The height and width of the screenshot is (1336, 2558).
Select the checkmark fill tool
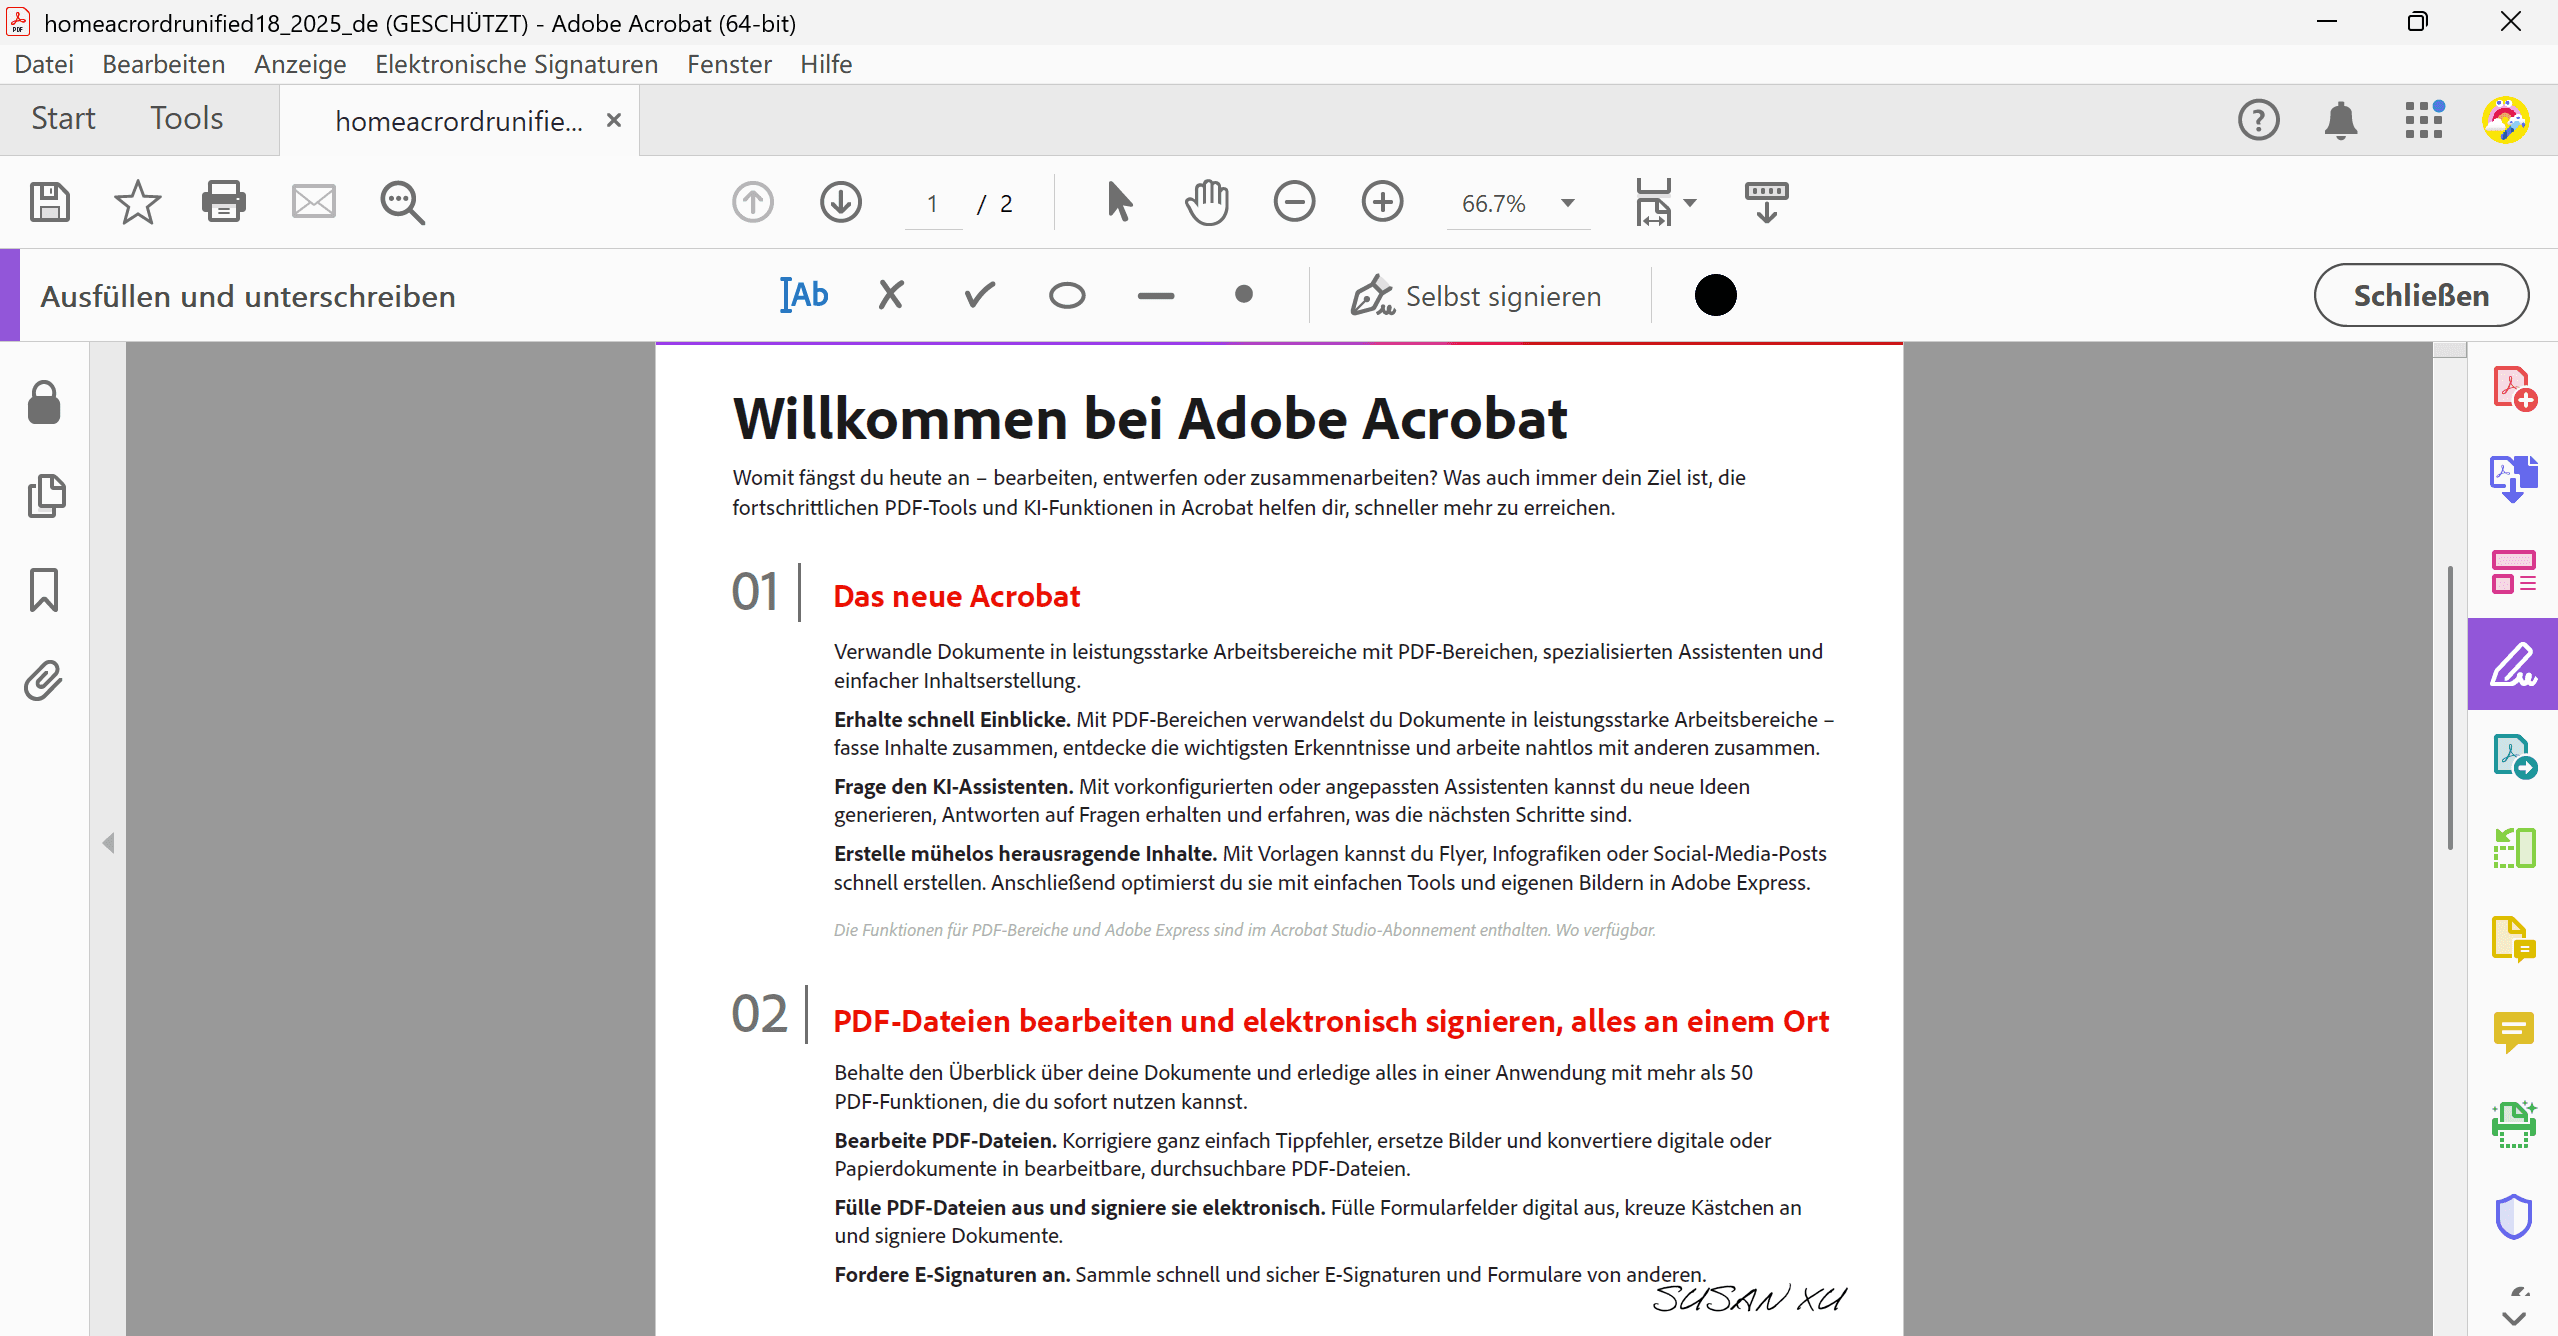[979, 295]
